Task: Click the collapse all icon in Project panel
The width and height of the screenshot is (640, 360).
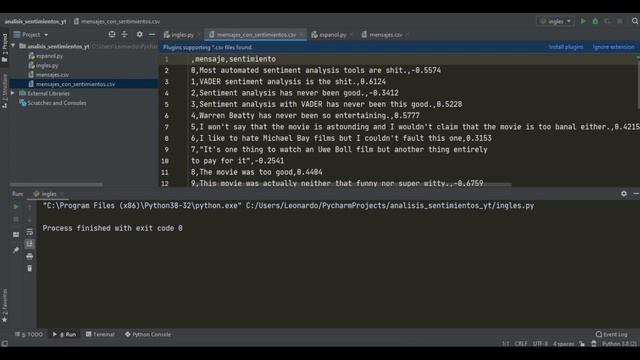Action: pyautogui.click(x=124, y=35)
